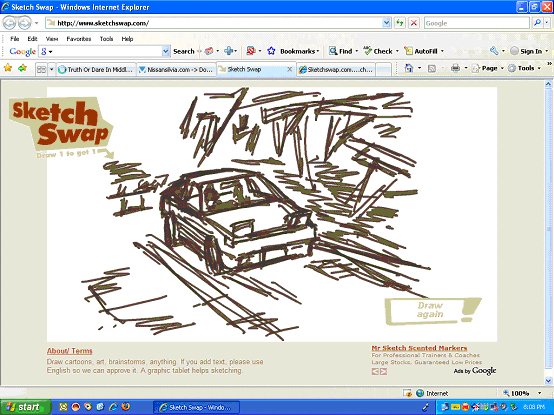The image size is (554, 415).
Task: Click the Sketch Swap logo
Action: coord(60,123)
